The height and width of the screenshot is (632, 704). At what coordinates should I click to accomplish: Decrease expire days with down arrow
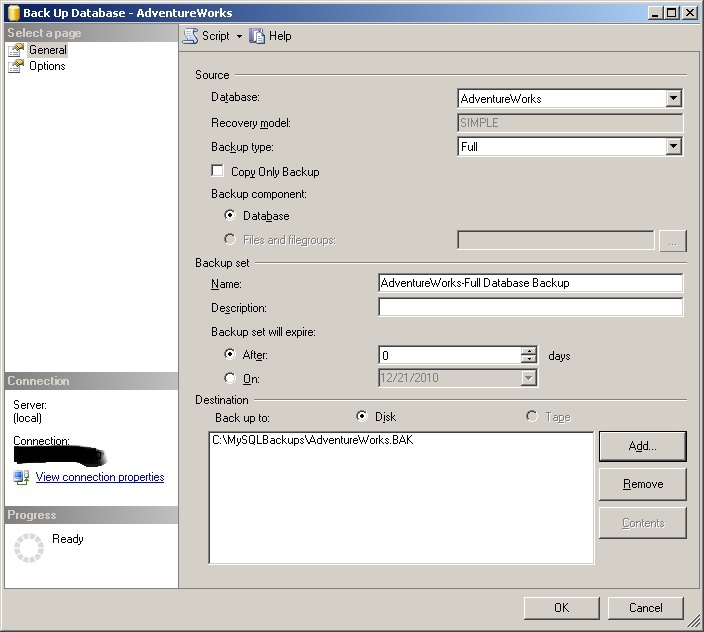click(529, 359)
